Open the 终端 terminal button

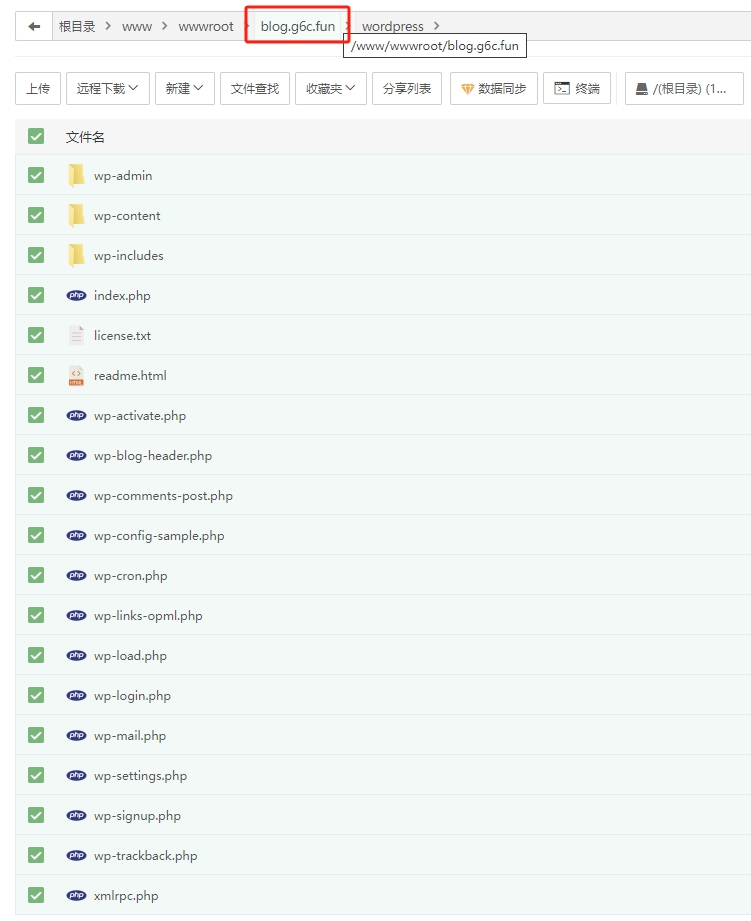[577, 89]
